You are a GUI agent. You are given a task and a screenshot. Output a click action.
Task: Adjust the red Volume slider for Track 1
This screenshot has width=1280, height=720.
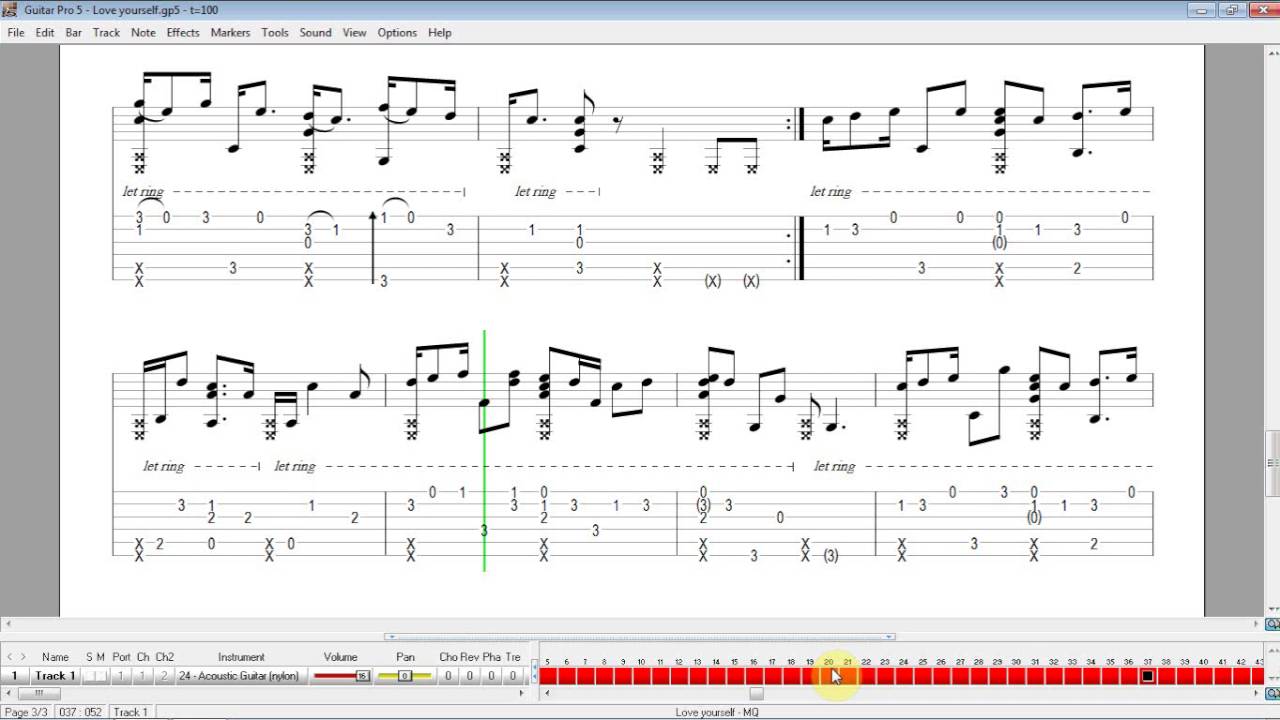coord(340,676)
